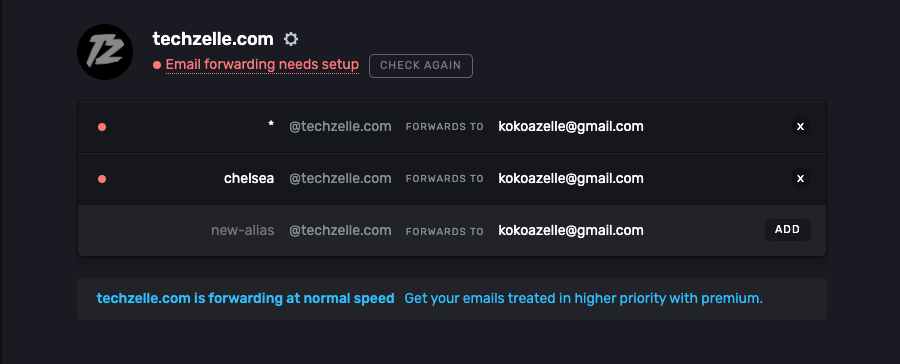Open the settings gear beside techzelle.com

(291, 39)
